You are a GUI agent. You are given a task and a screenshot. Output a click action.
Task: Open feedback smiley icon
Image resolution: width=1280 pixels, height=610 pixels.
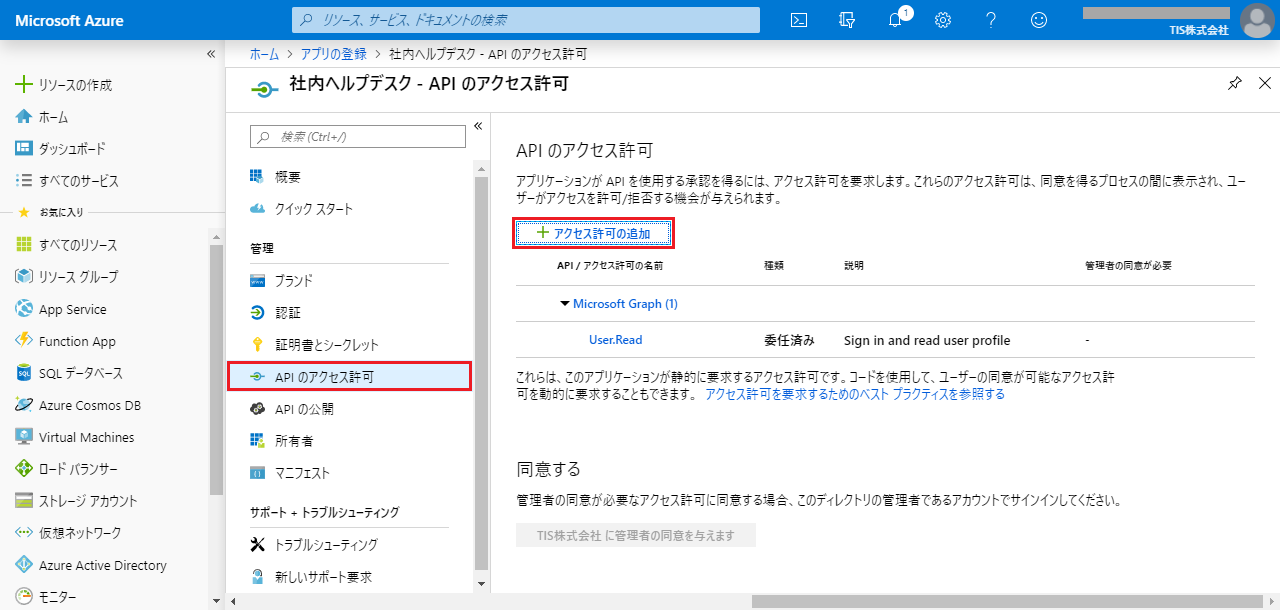[x=1039, y=20]
